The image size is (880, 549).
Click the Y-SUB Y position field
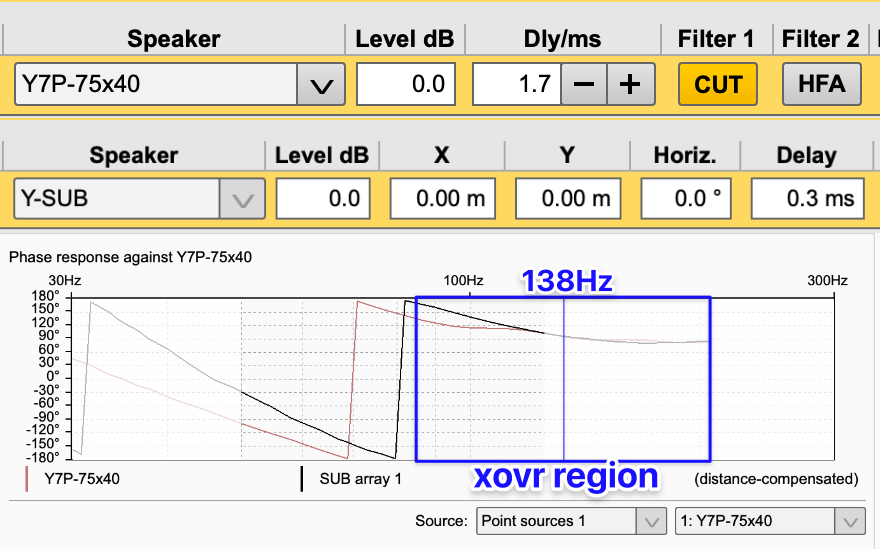[568, 199]
